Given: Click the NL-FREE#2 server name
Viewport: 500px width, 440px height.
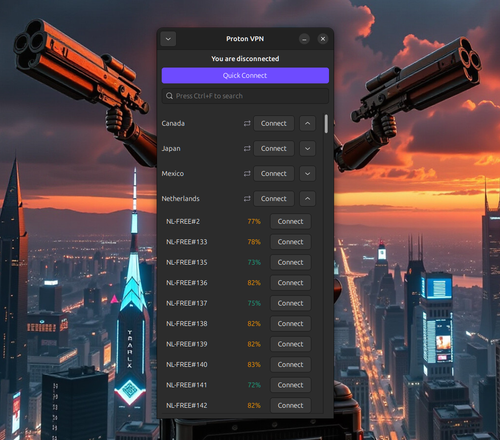Looking at the screenshot, I should click(183, 222).
